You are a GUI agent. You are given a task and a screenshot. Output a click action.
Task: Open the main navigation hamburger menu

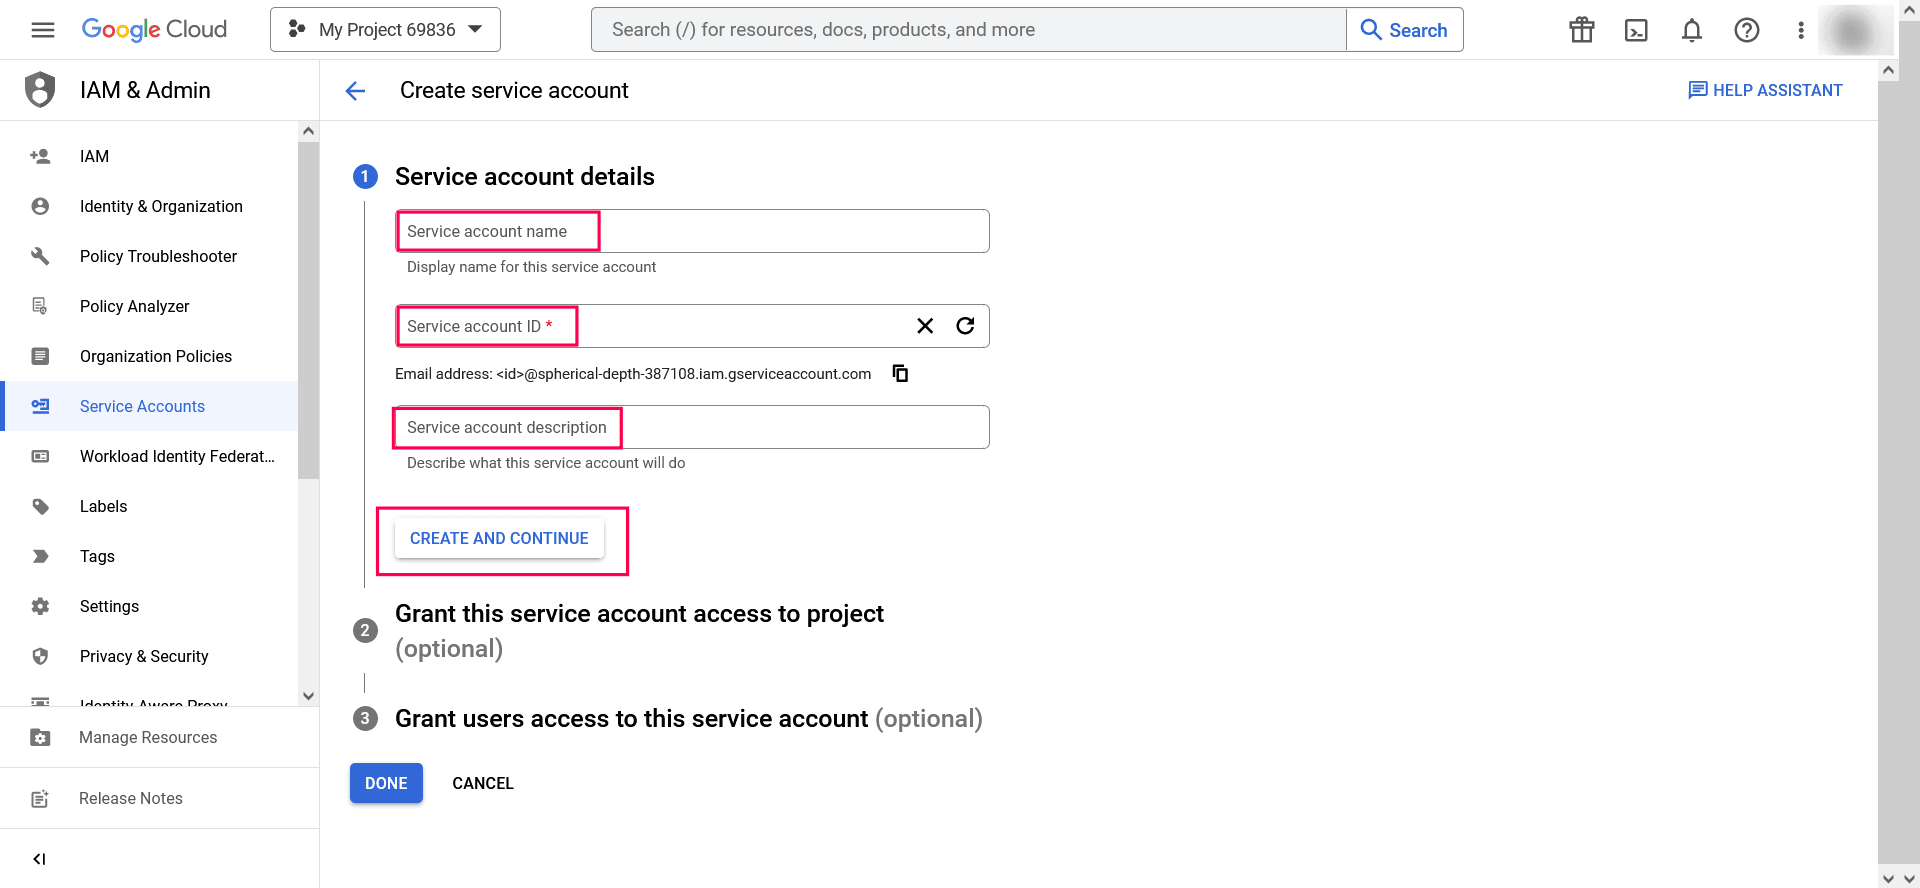pyautogui.click(x=43, y=30)
